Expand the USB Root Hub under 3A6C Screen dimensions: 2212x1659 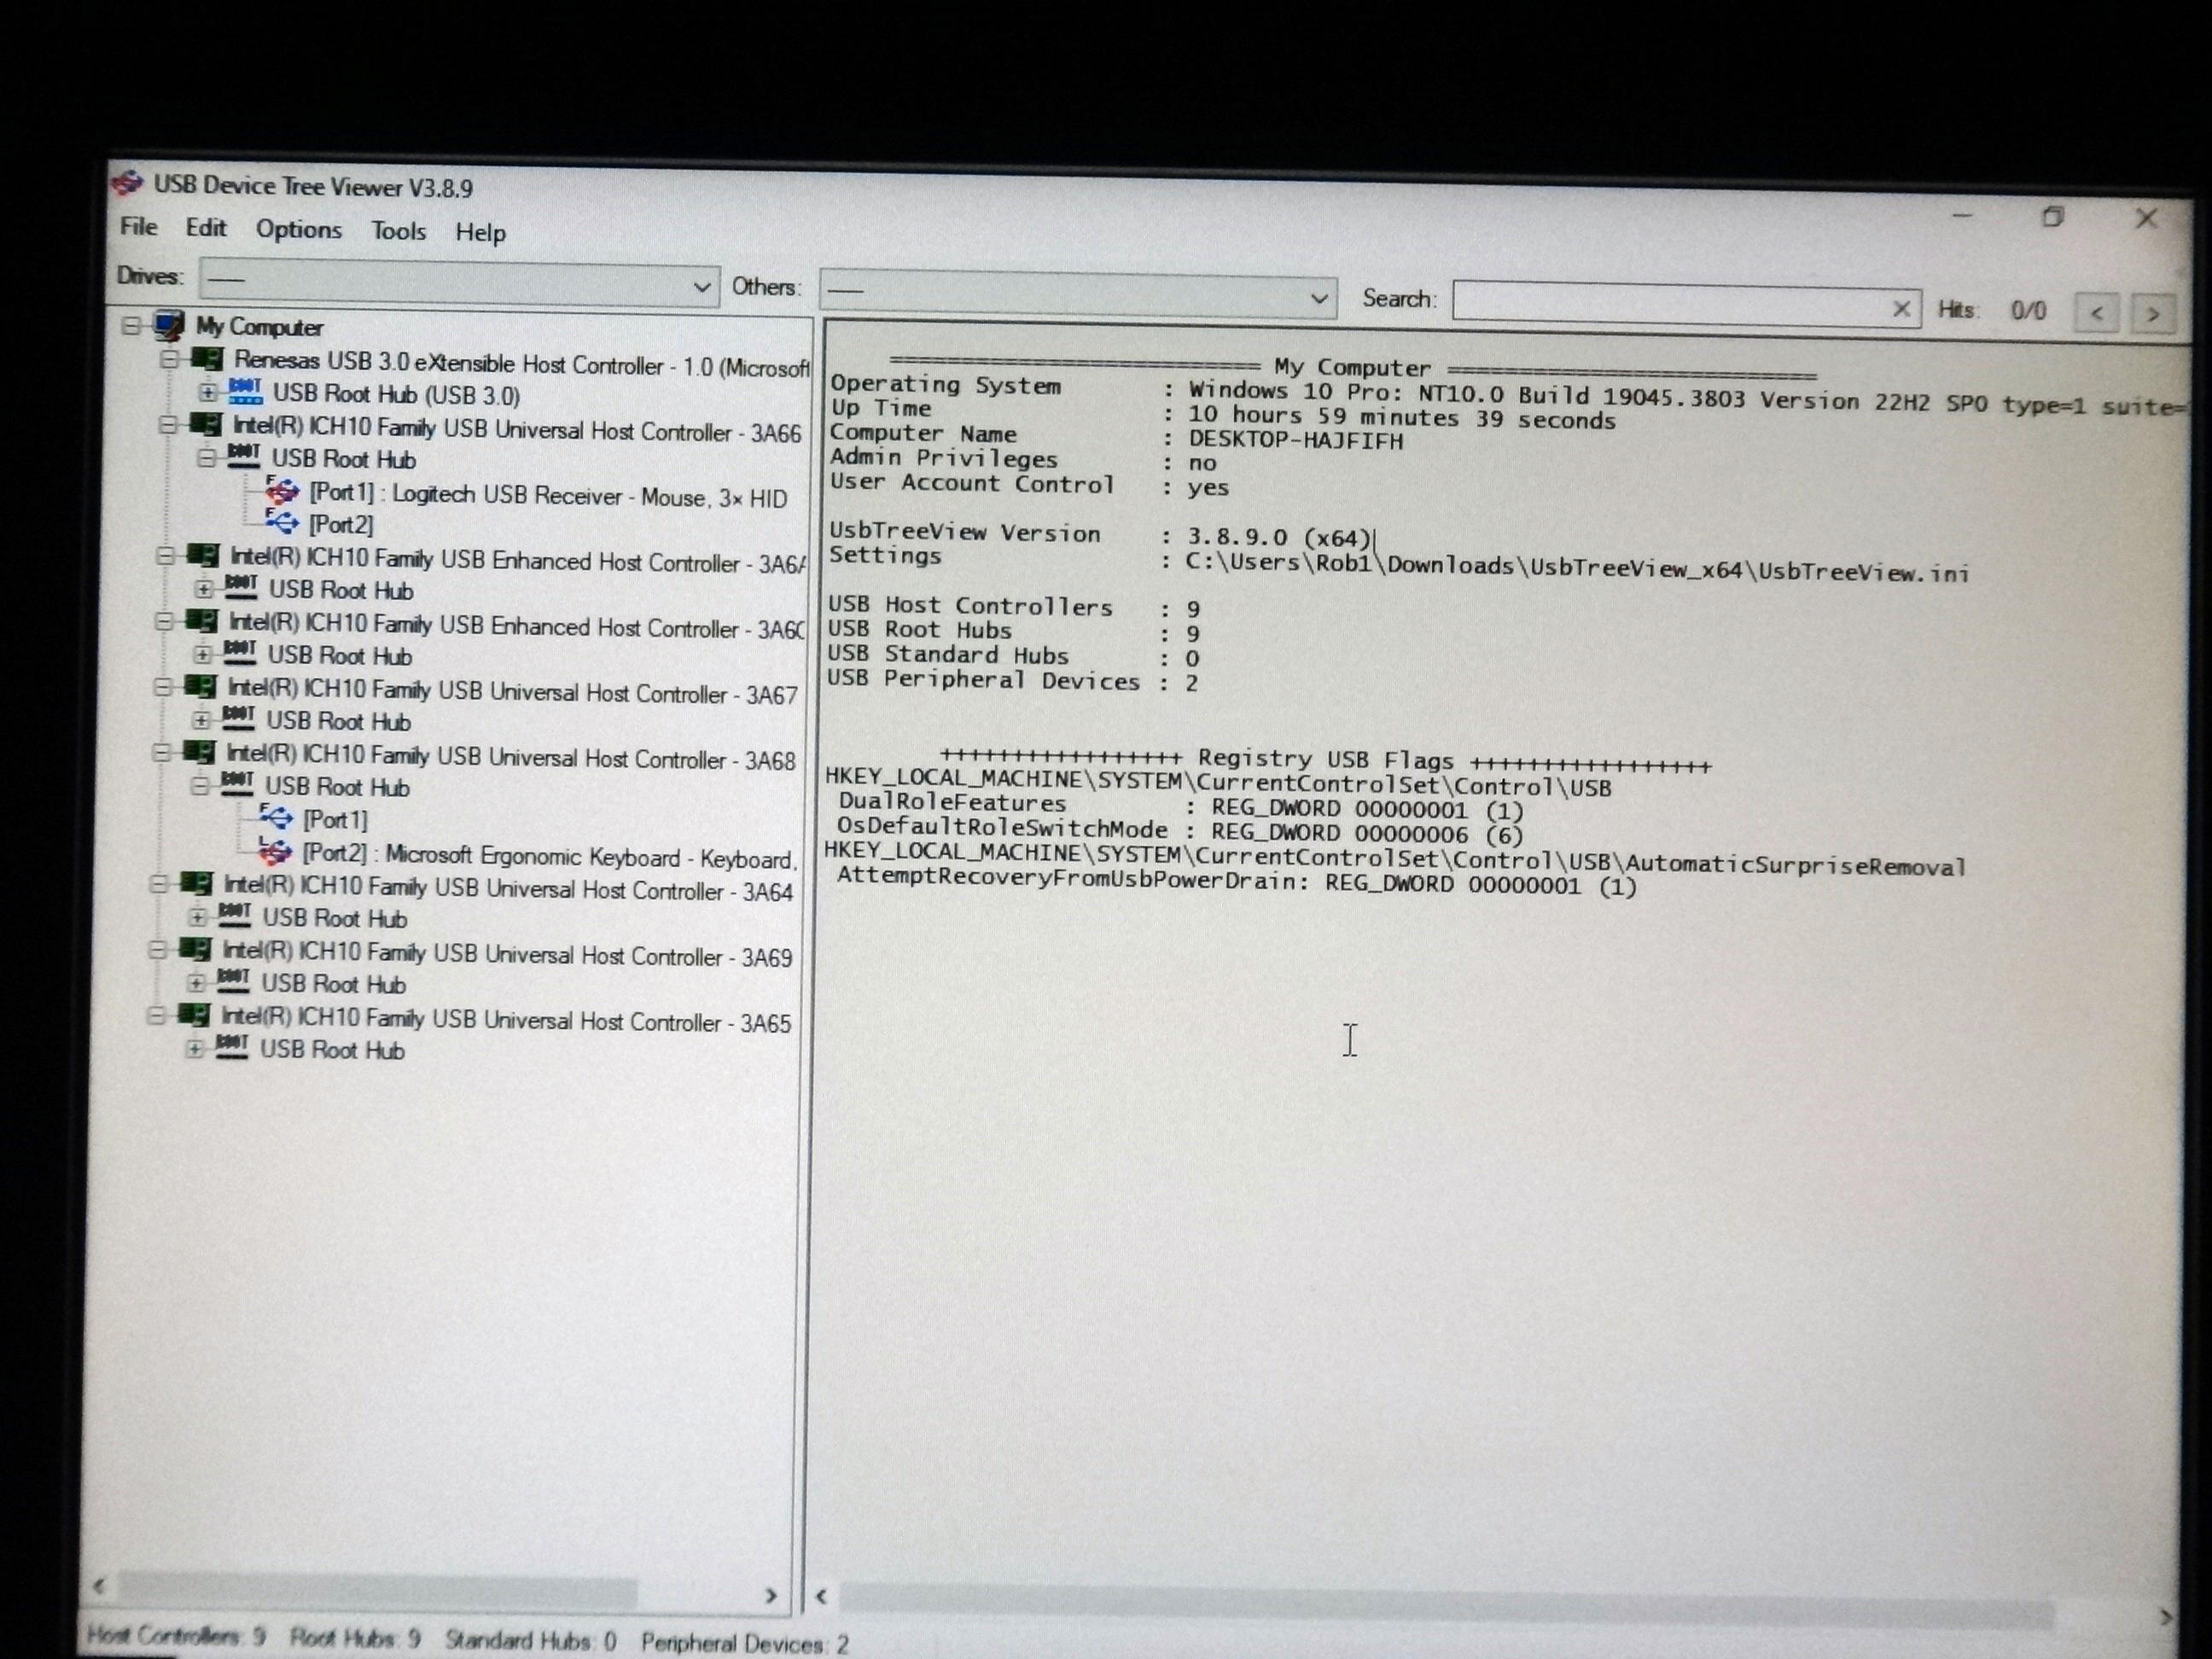tap(202, 654)
